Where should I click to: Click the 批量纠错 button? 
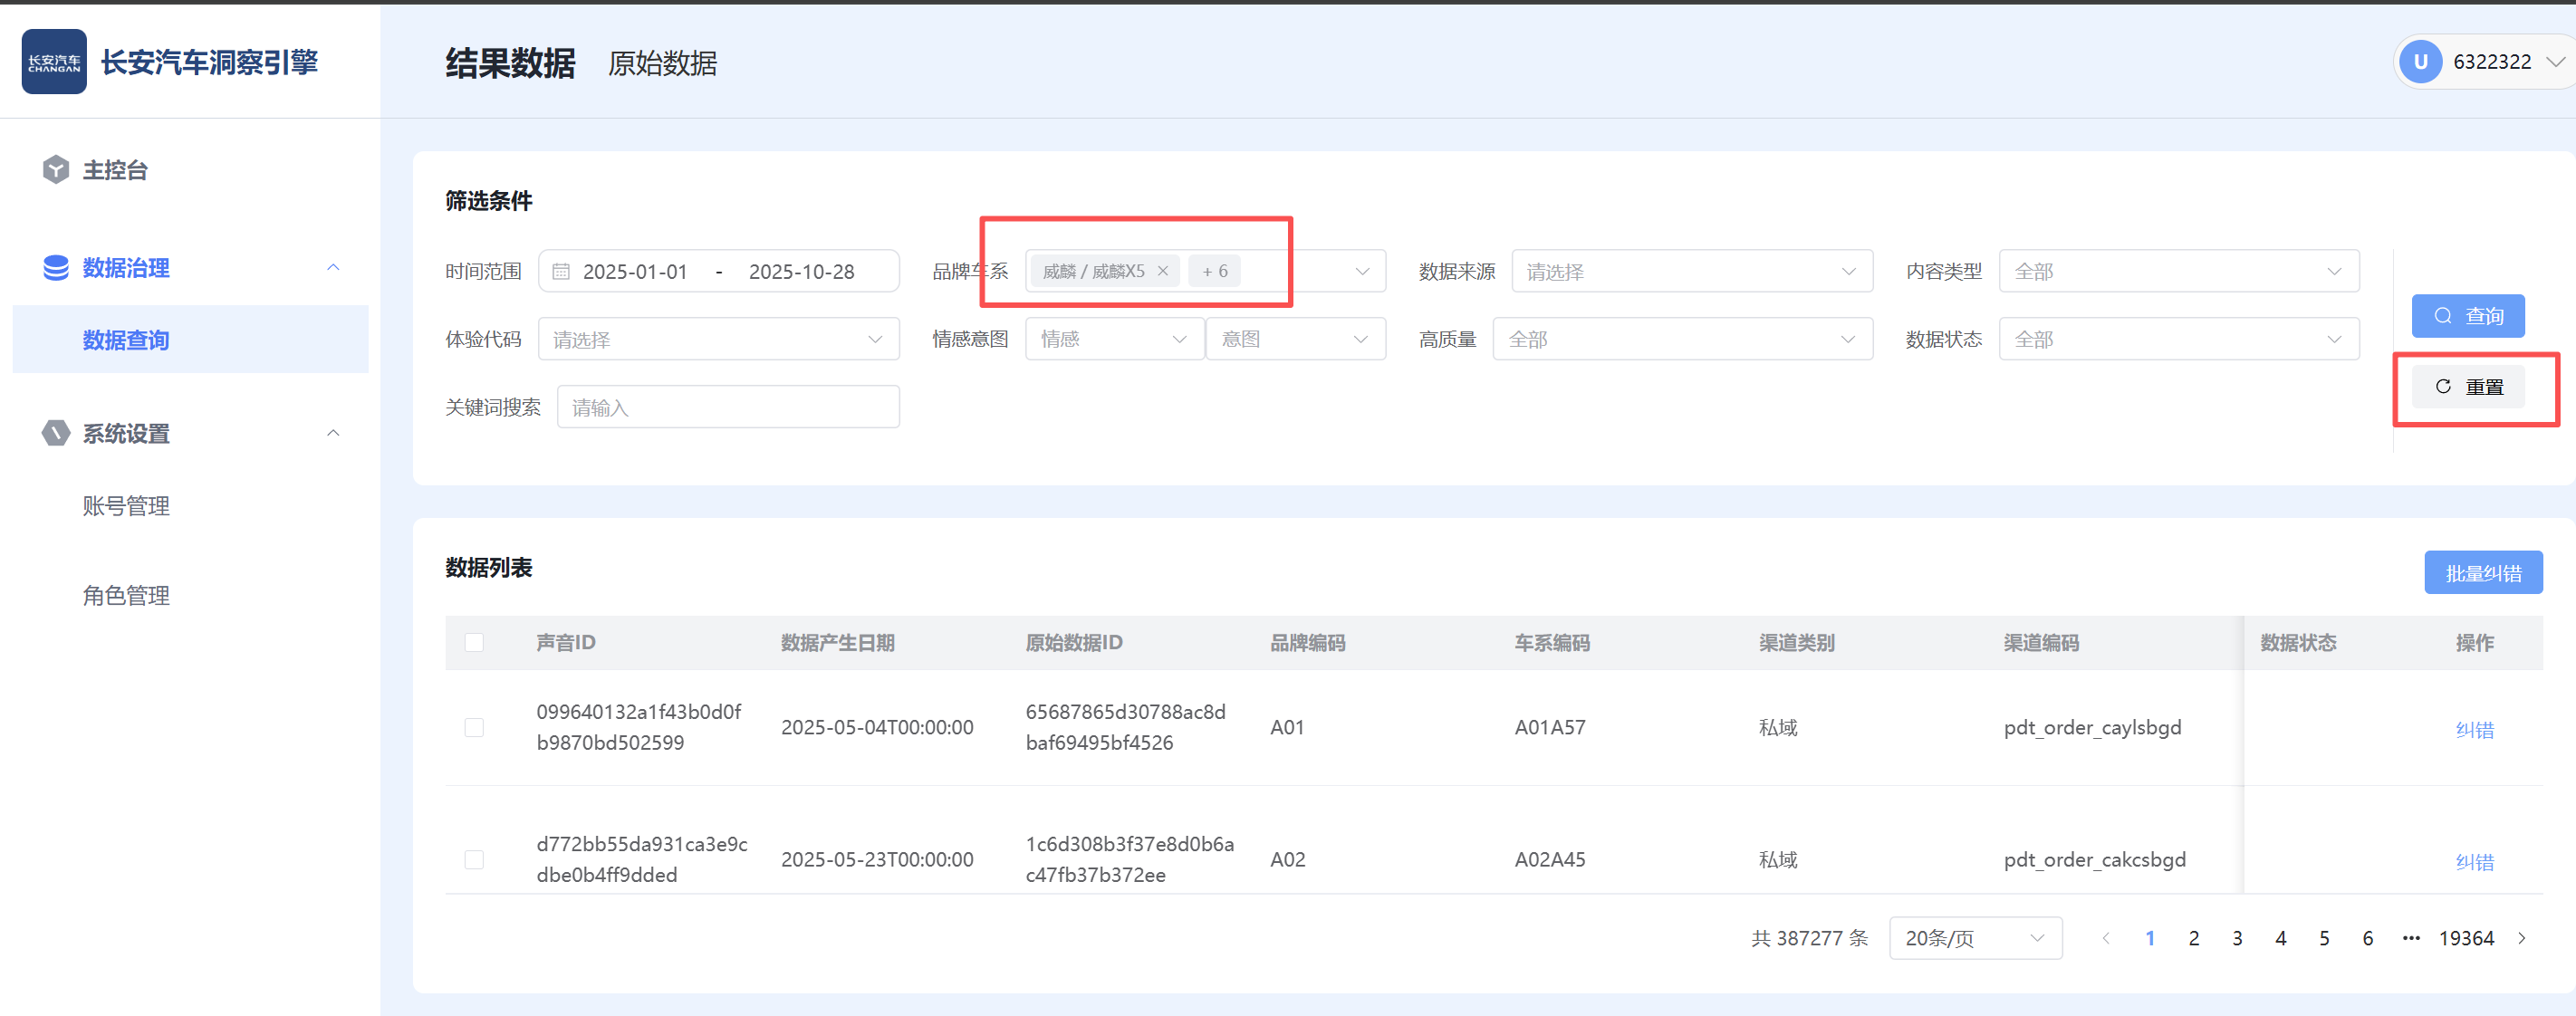click(2482, 573)
